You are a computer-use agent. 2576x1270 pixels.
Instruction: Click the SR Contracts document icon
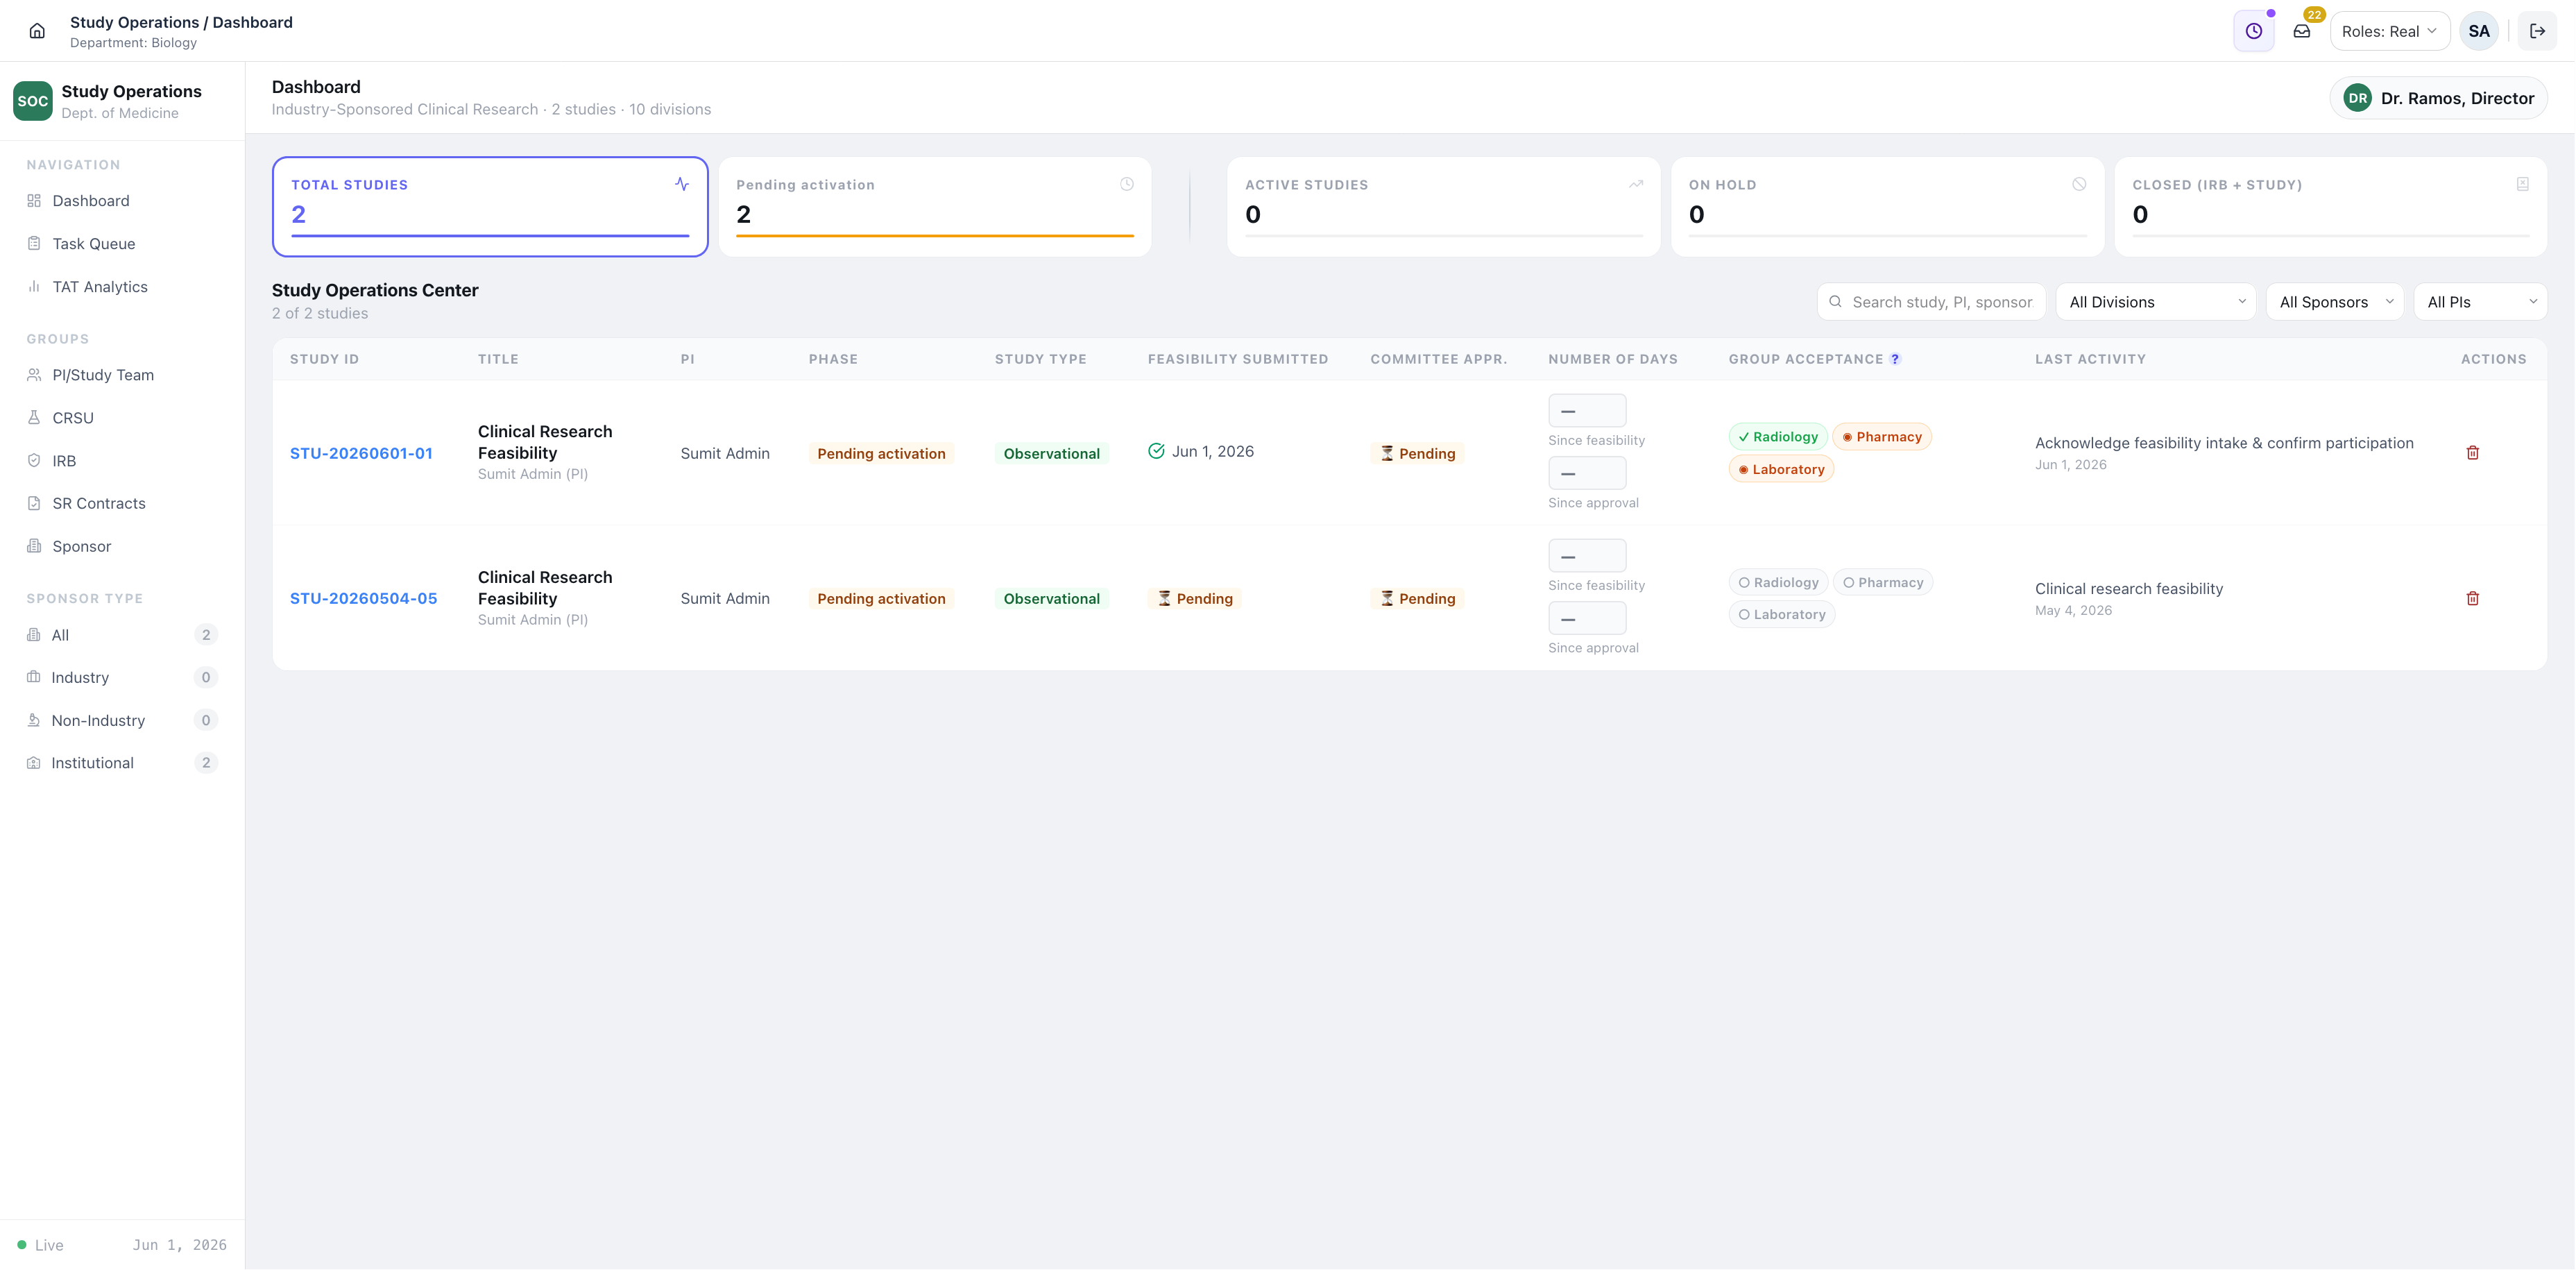click(x=34, y=503)
